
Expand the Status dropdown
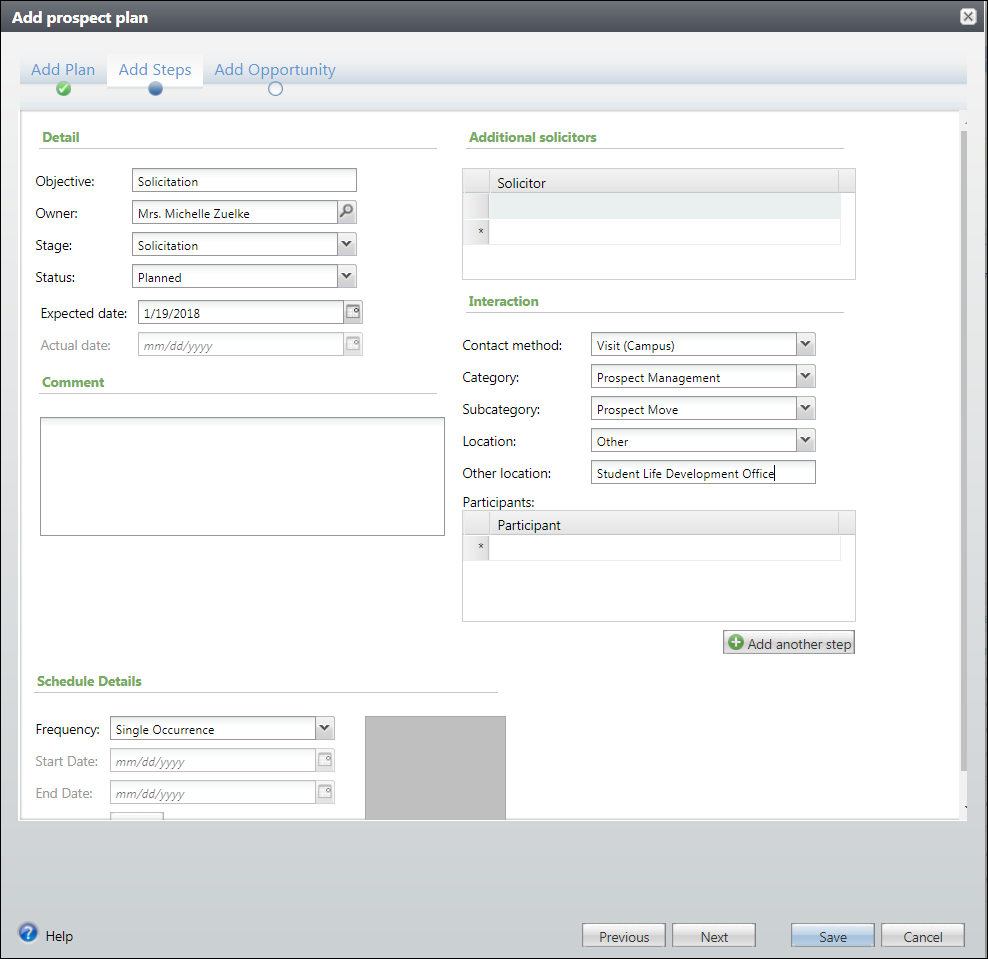click(347, 276)
